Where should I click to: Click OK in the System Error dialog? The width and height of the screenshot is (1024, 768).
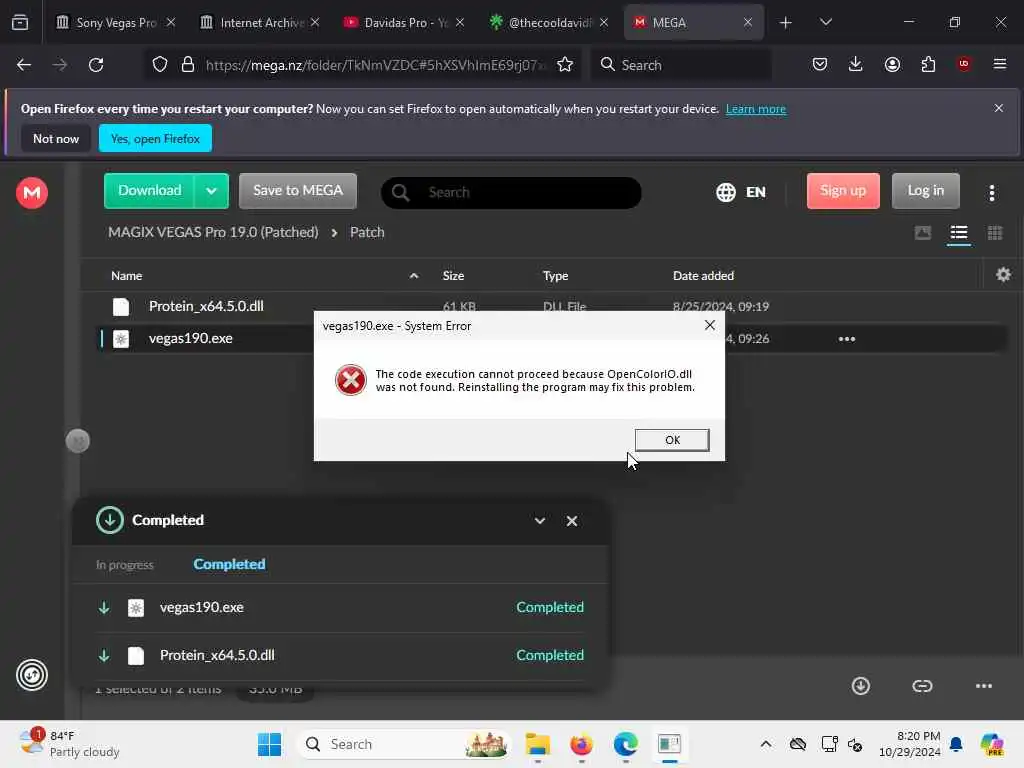click(672, 440)
